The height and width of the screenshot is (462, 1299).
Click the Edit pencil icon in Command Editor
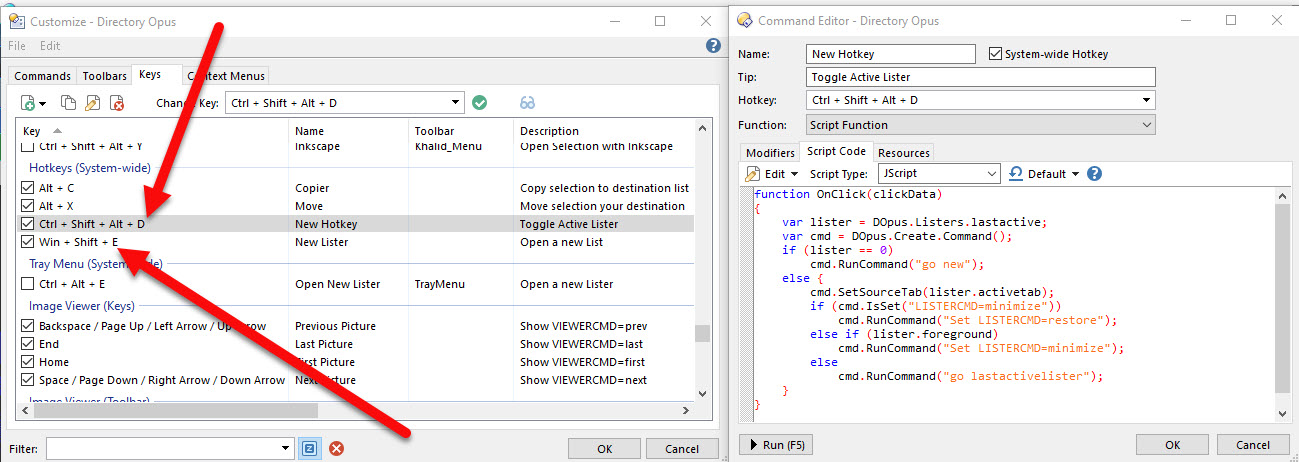coord(753,174)
